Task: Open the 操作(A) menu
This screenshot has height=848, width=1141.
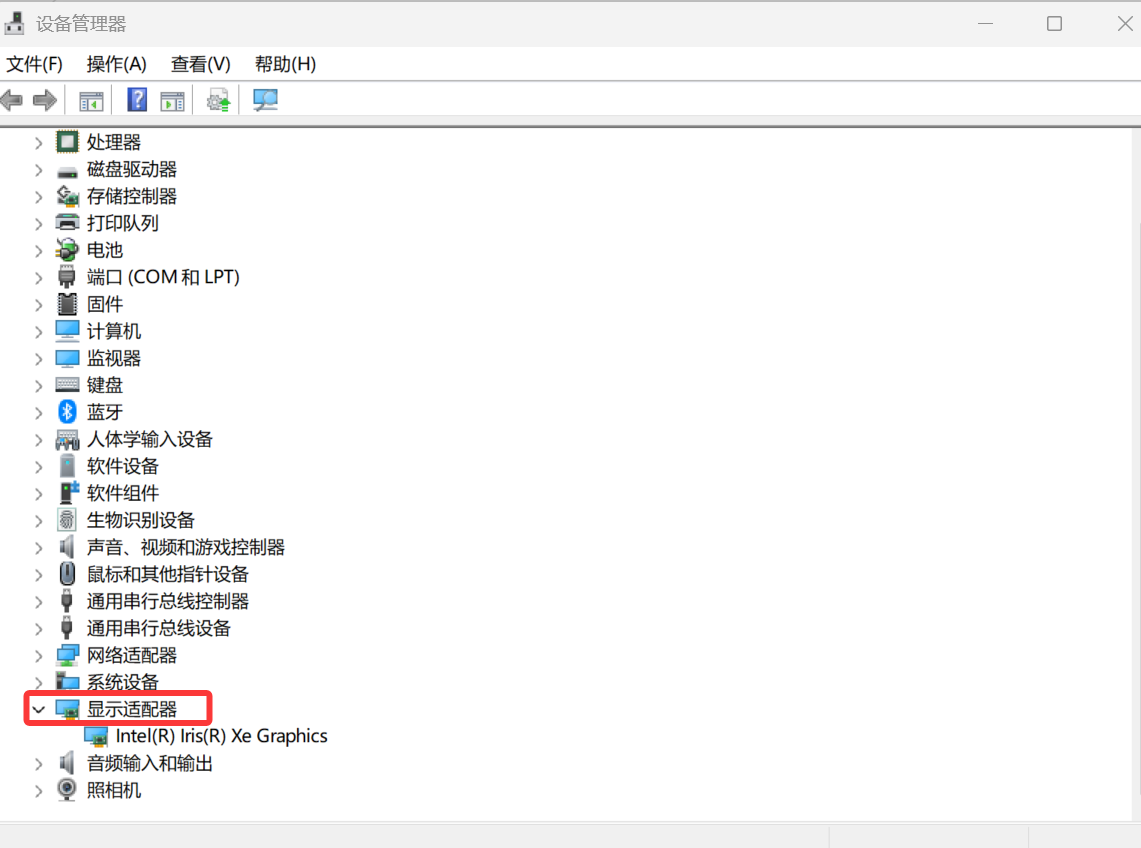Action: [x=116, y=64]
